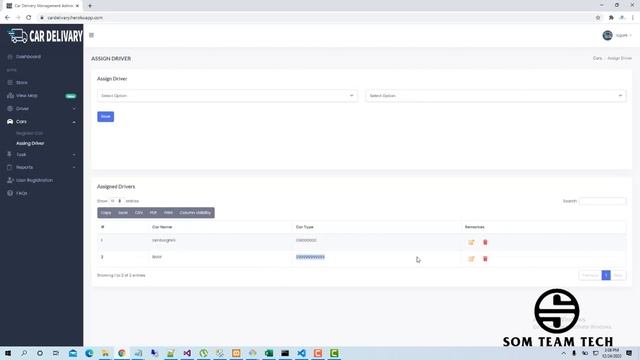Open blue VS Code from taskbar
Viewport: 640px width, 360px height.
[301, 353]
